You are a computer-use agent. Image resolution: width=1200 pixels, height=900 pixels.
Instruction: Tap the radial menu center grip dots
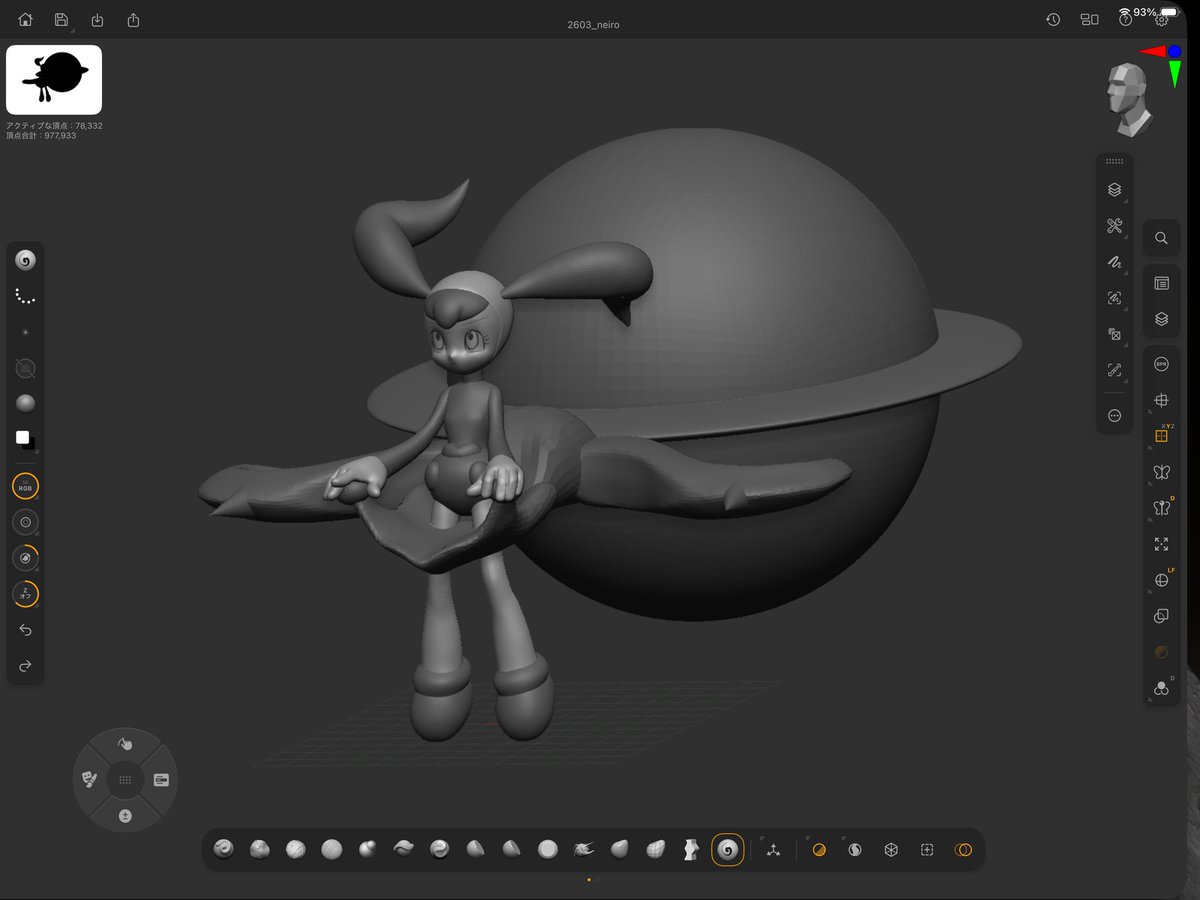click(x=125, y=779)
